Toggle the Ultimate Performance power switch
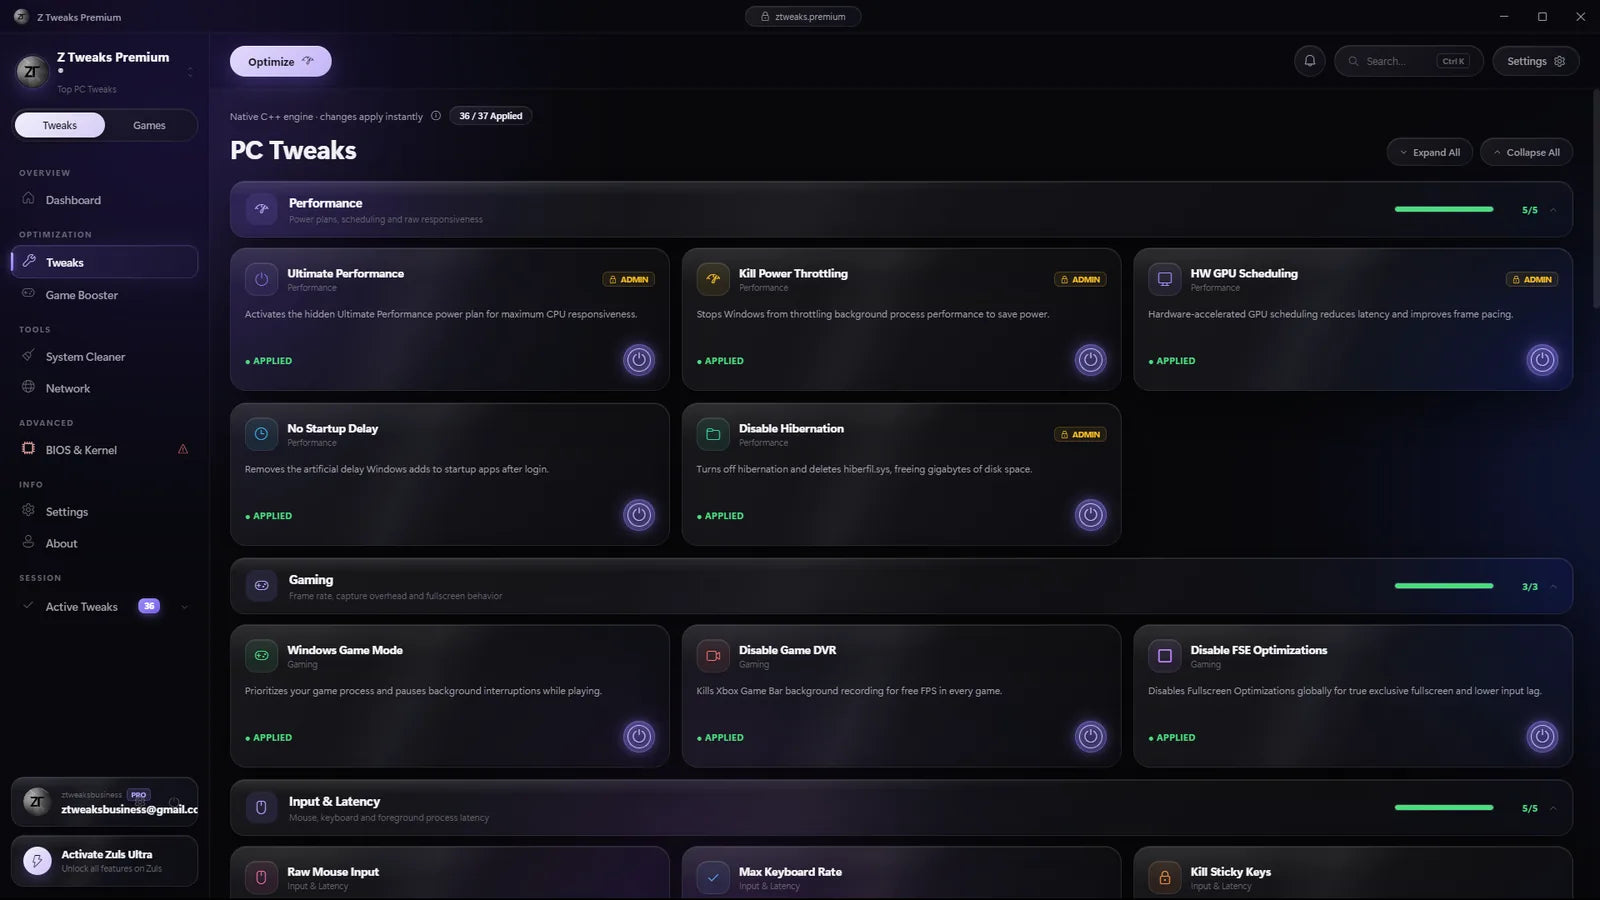The width and height of the screenshot is (1600, 900). click(x=639, y=360)
